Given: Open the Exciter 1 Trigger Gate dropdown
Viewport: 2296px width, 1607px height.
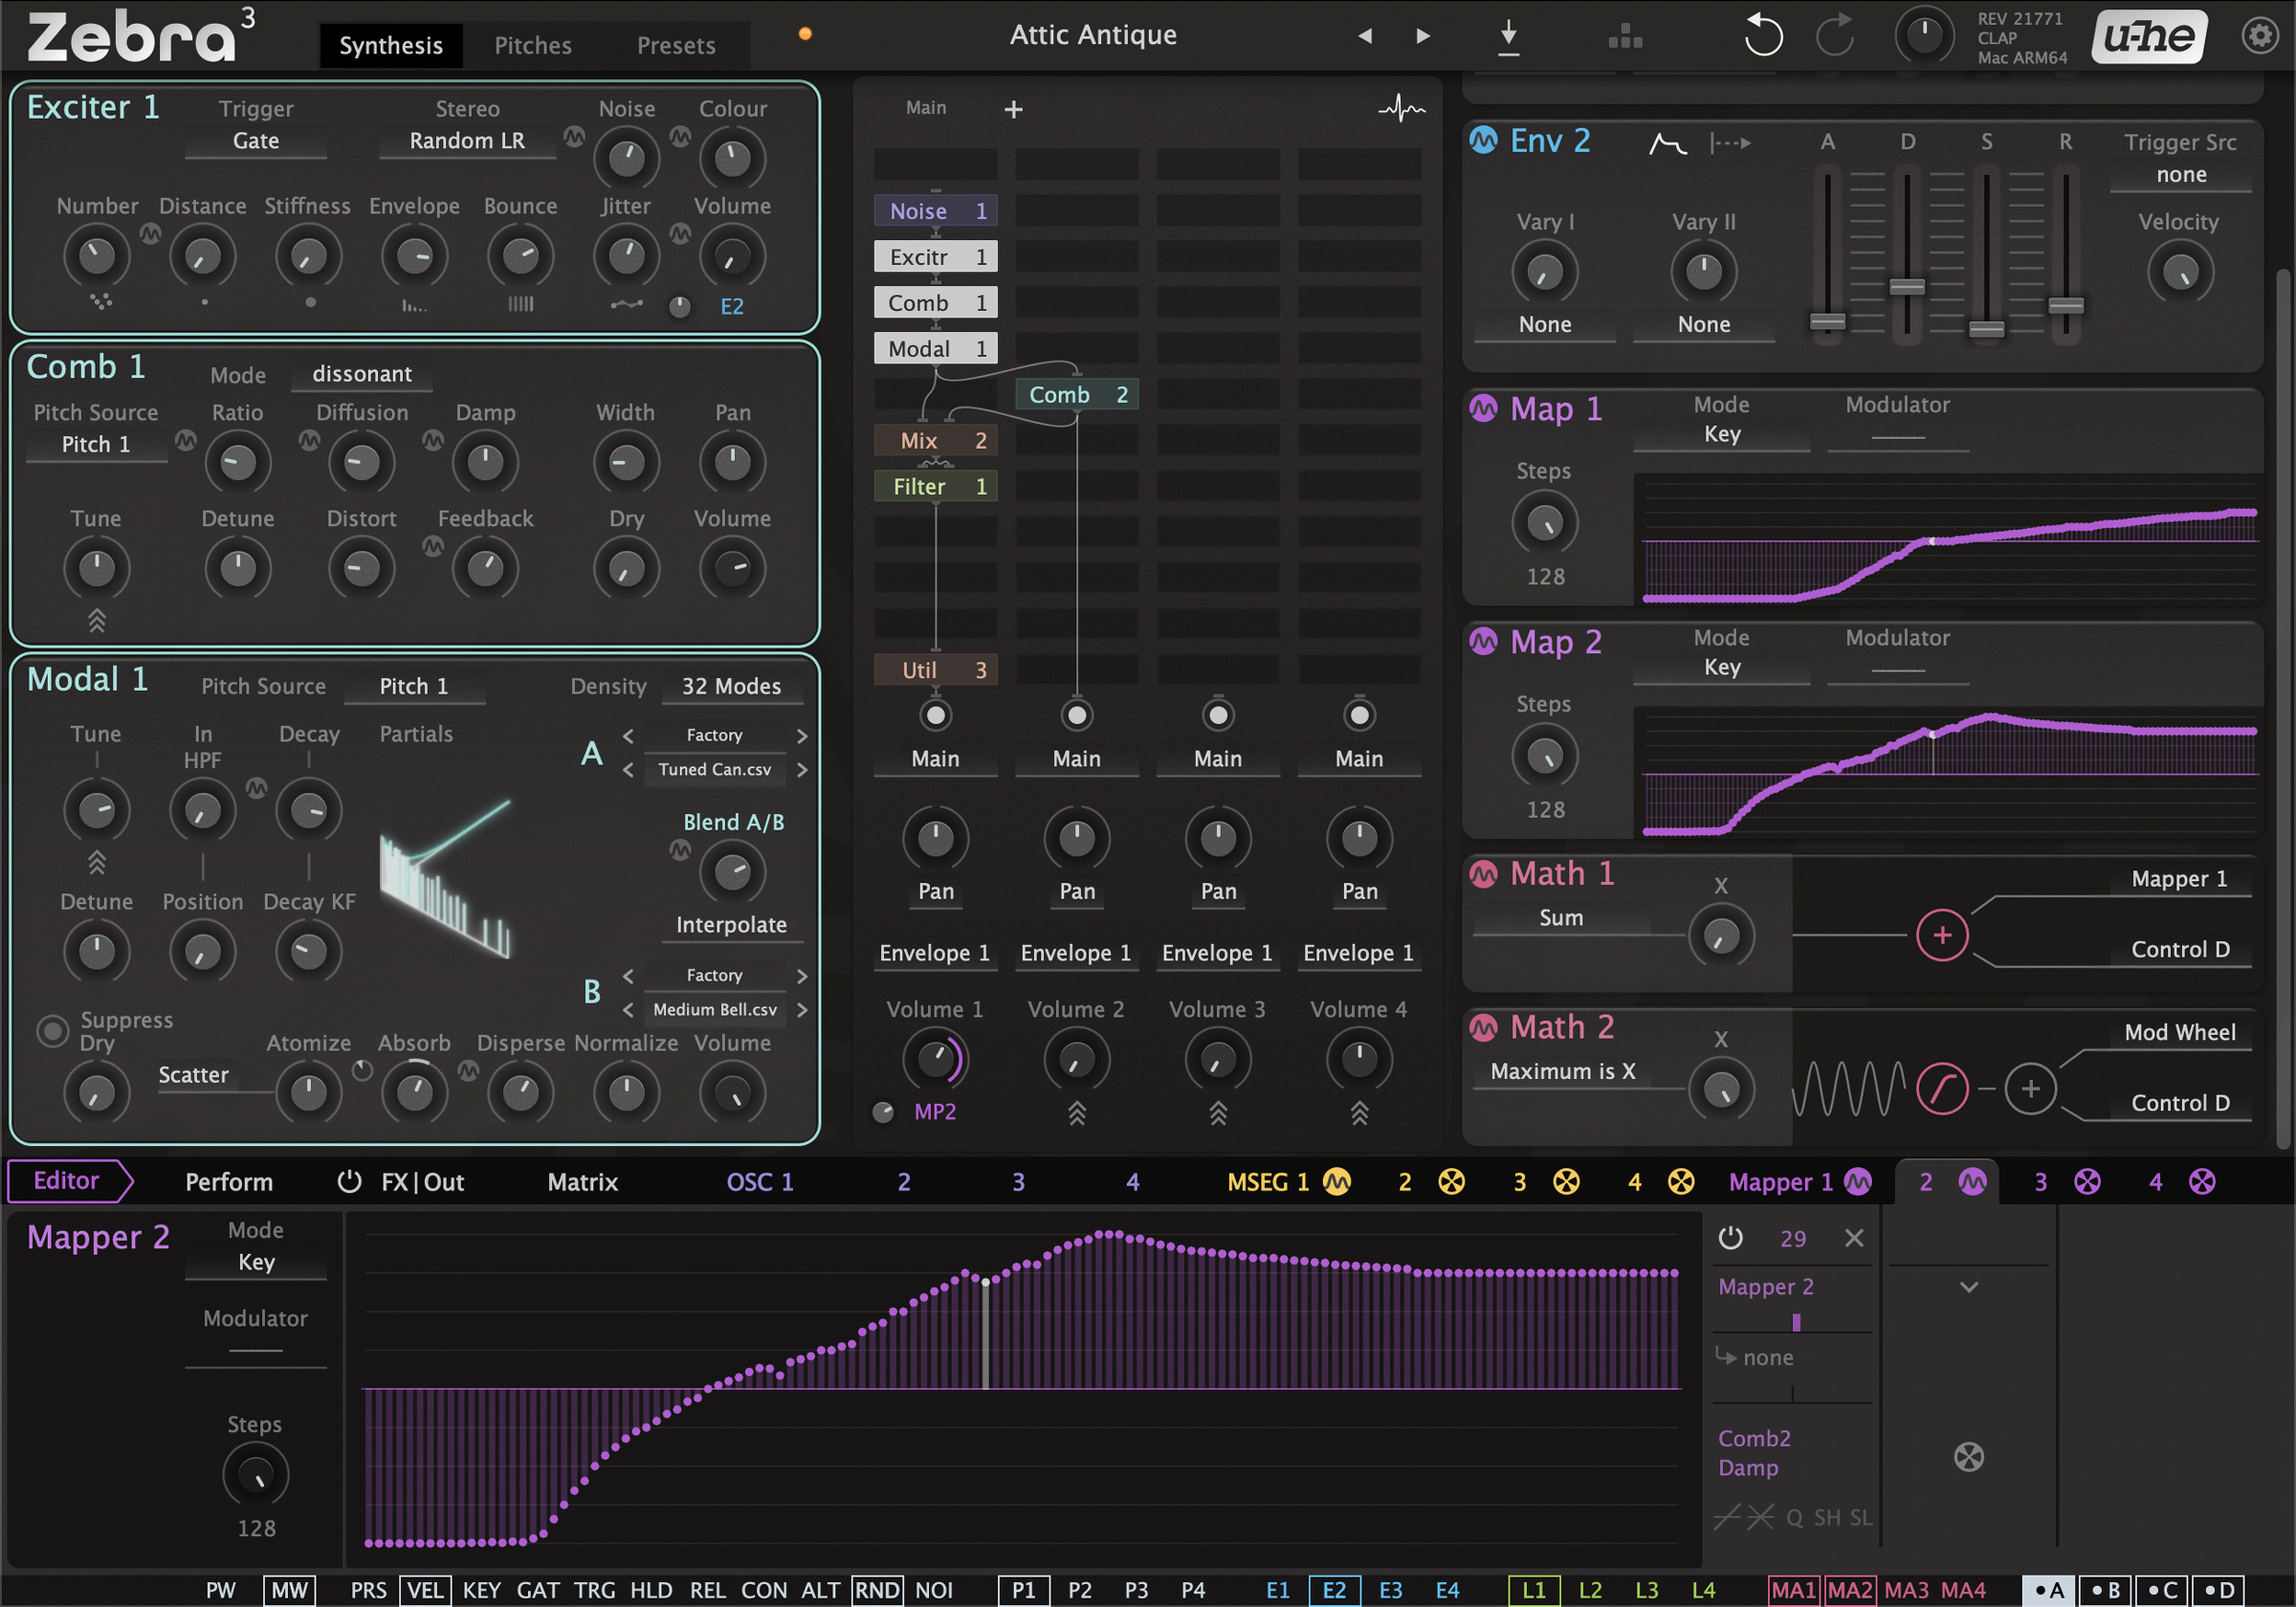Looking at the screenshot, I should pyautogui.click(x=256, y=141).
